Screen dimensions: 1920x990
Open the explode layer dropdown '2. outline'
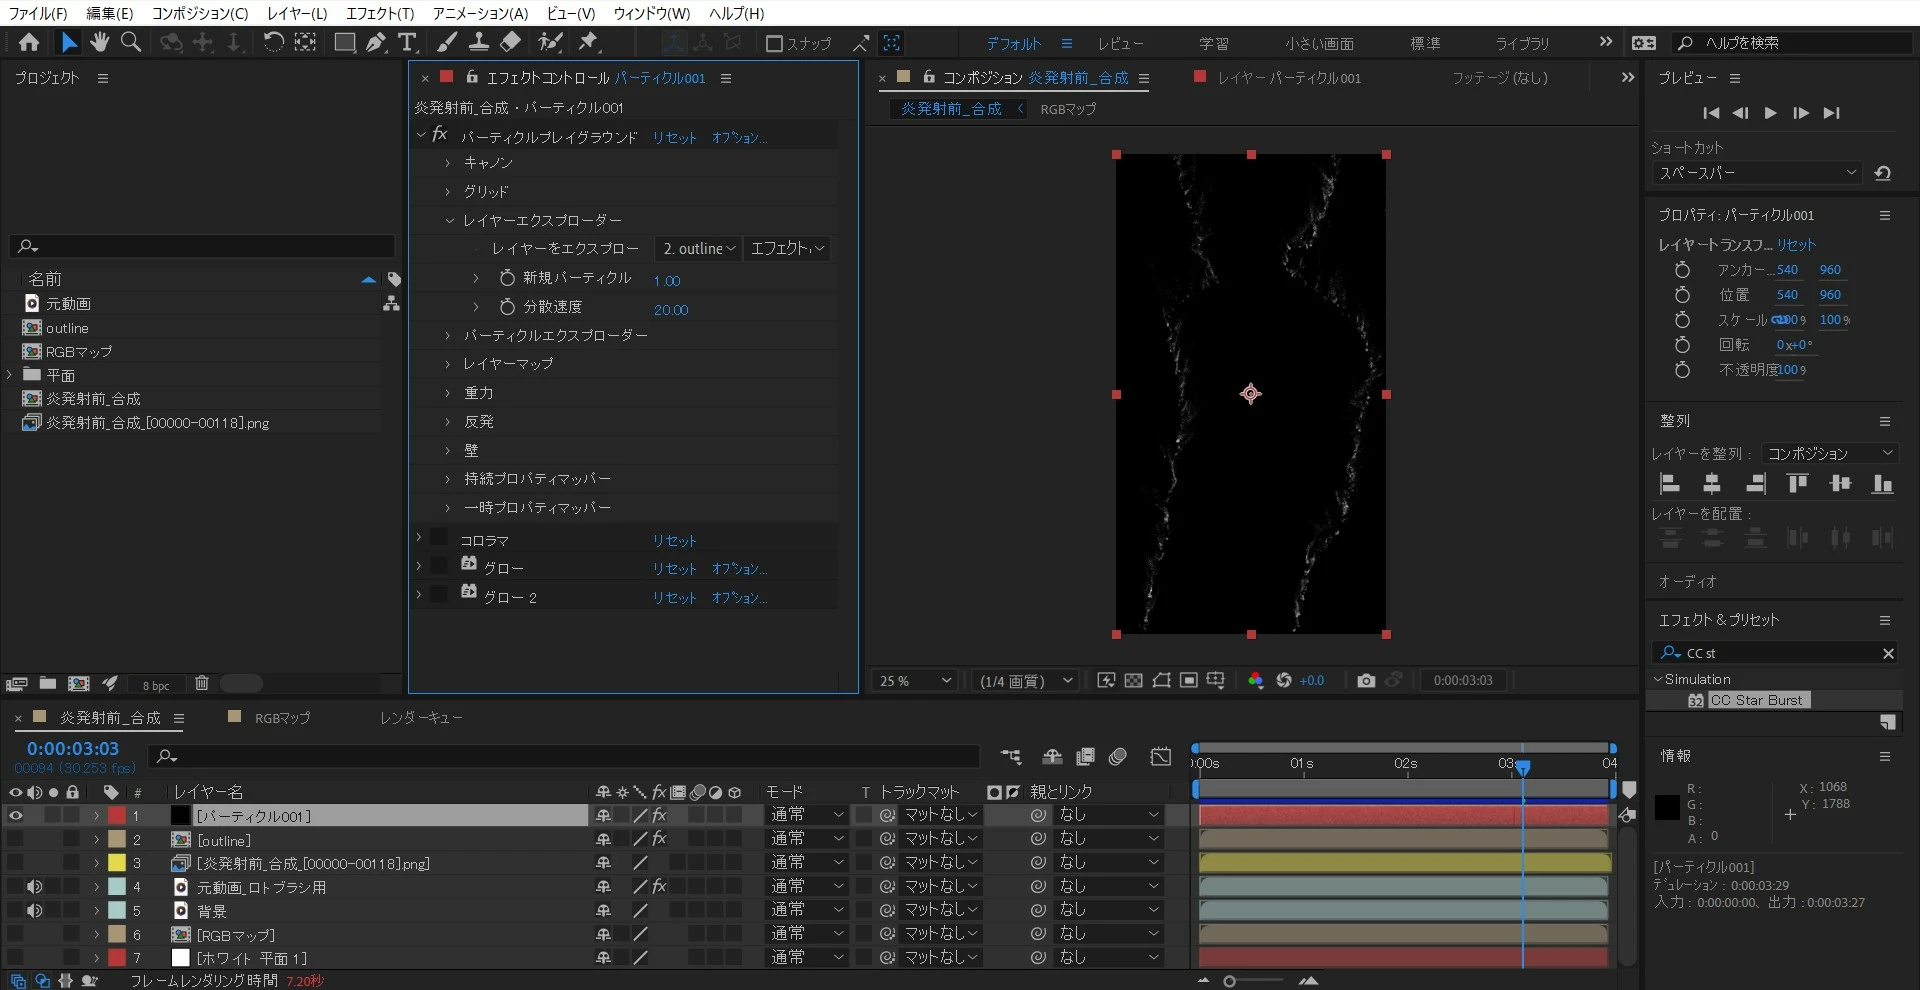pyautogui.click(x=698, y=249)
